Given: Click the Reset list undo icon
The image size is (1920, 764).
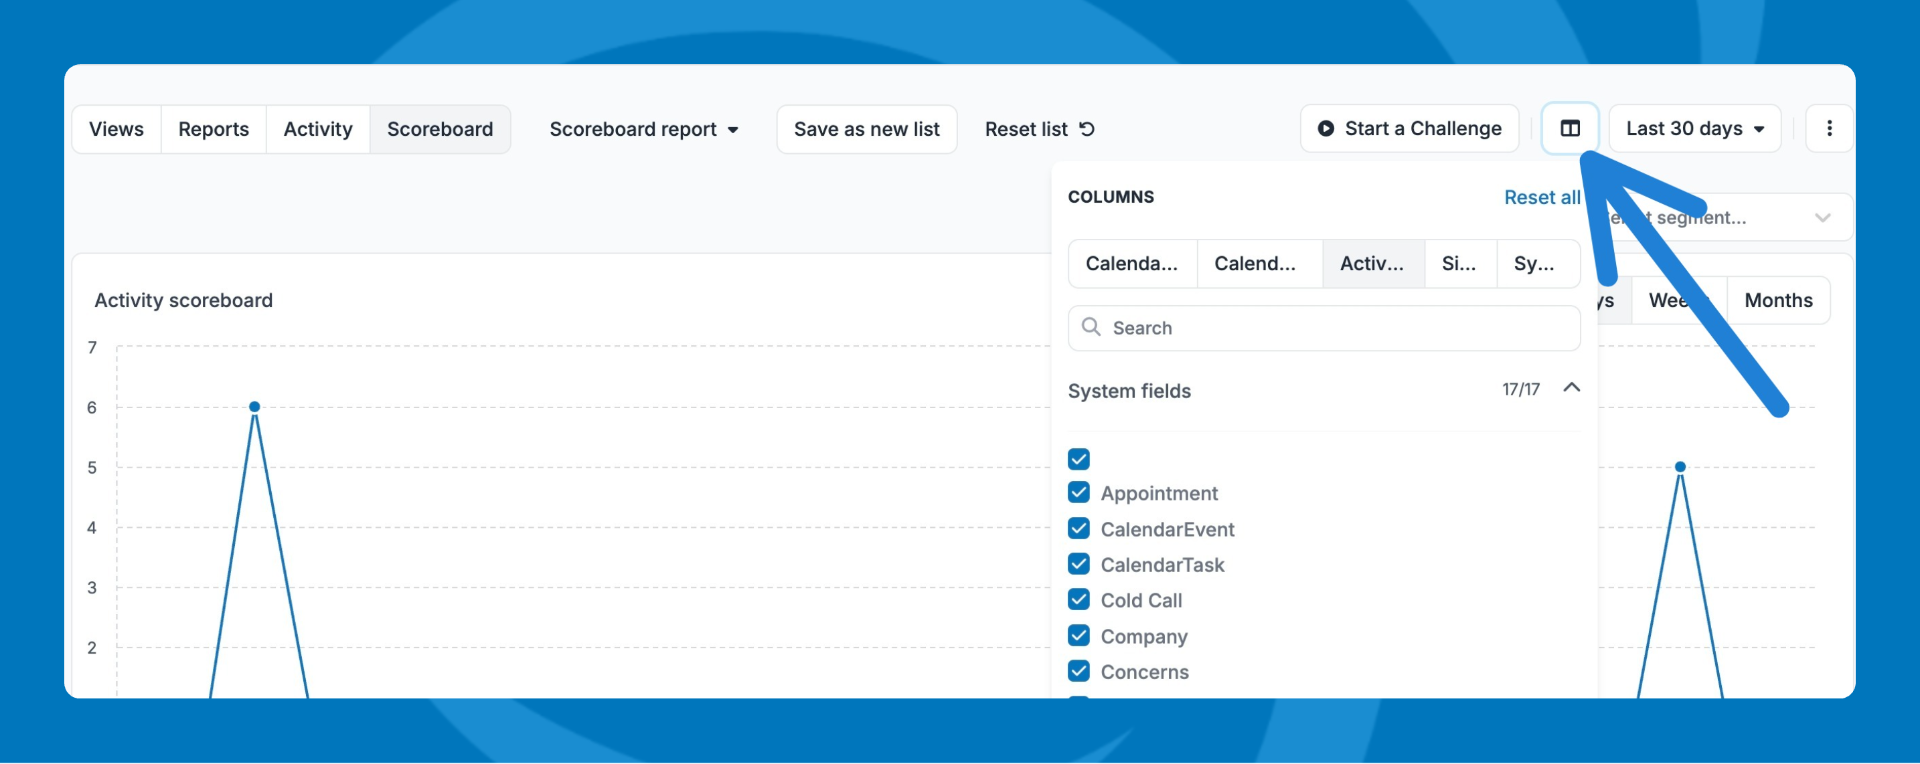Looking at the screenshot, I should click(1087, 129).
